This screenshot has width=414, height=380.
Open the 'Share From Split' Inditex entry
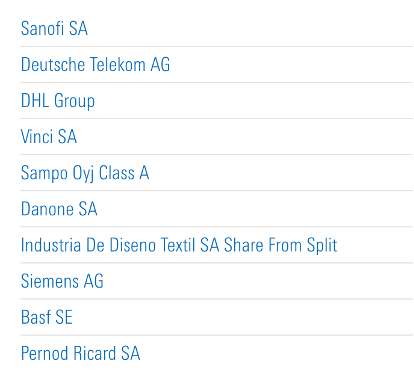(179, 245)
